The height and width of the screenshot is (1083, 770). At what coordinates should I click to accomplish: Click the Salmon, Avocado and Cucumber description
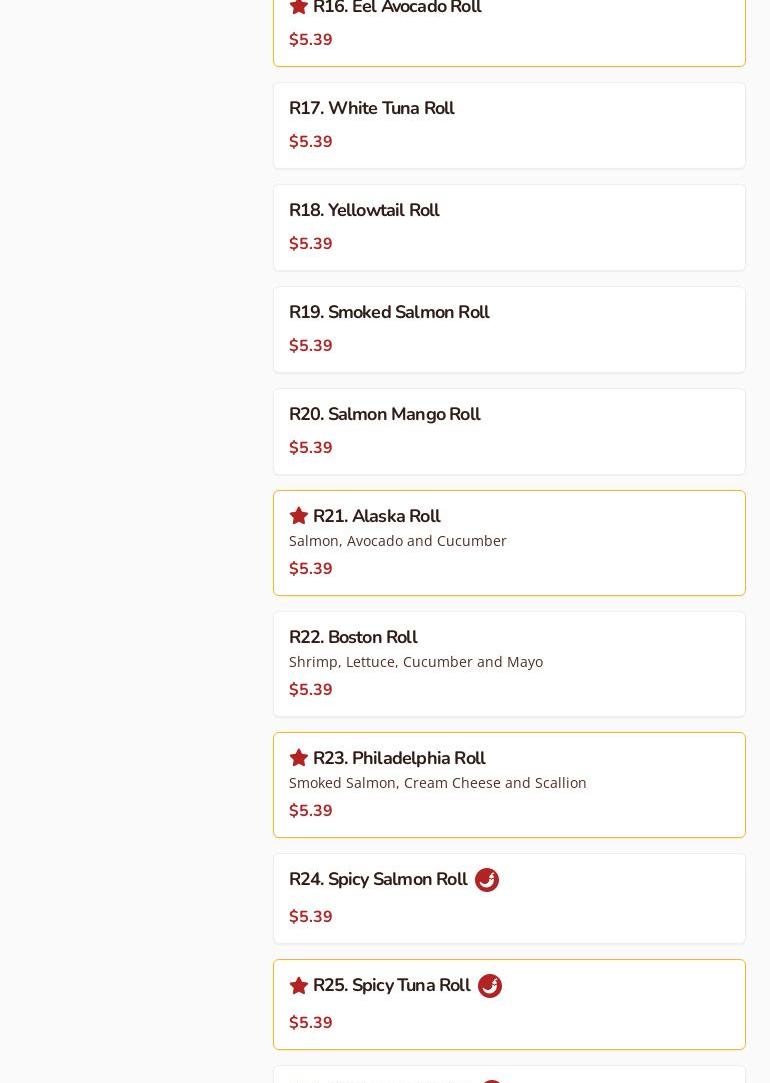[x=398, y=541]
